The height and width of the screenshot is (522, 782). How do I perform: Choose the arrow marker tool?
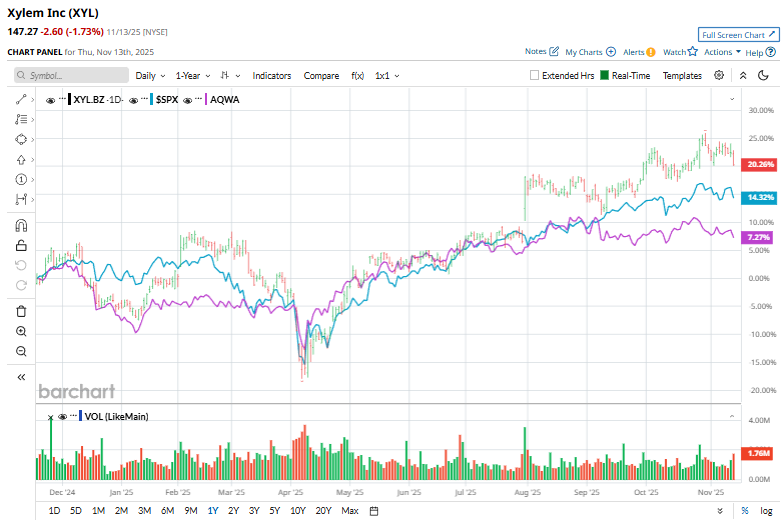tap(21, 160)
